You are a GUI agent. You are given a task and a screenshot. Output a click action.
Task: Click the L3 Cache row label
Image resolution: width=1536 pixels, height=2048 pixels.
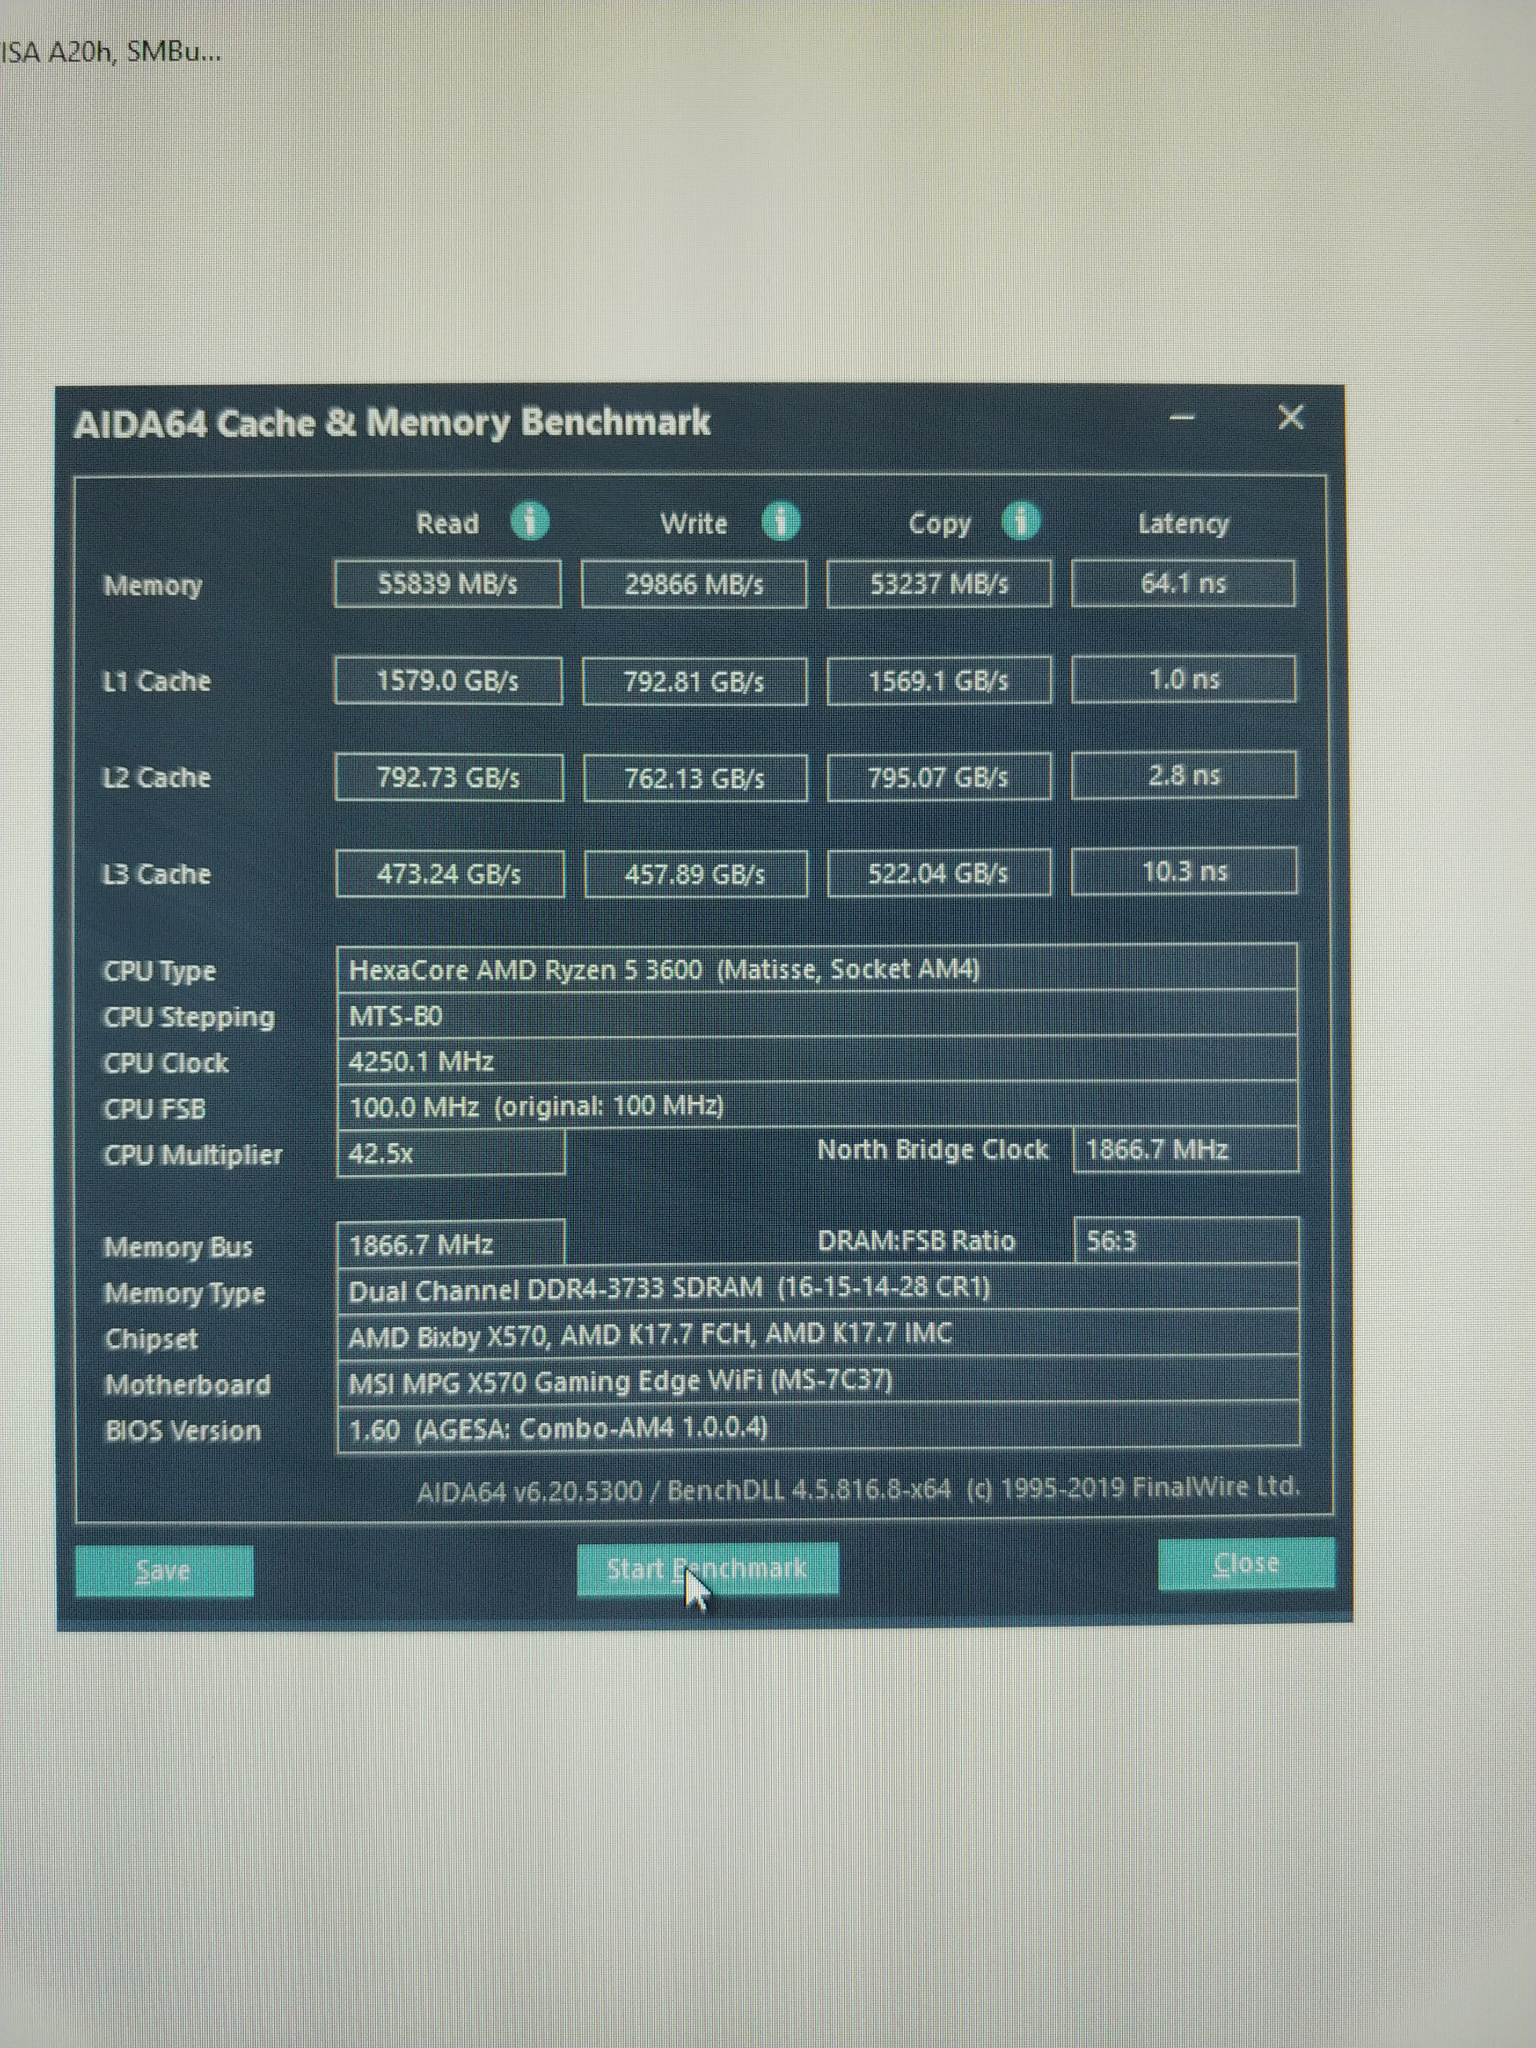(157, 874)
